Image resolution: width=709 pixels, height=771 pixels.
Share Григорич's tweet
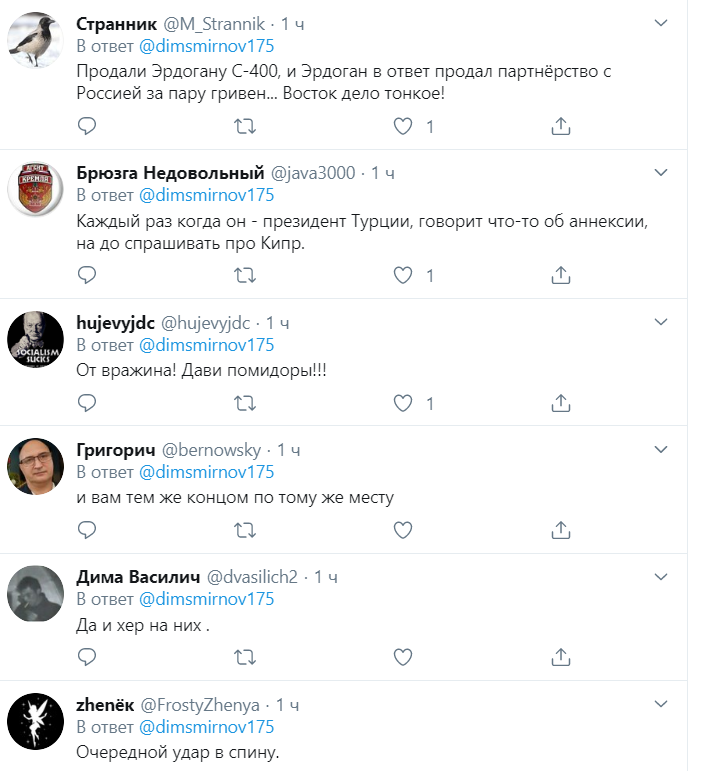561,529
